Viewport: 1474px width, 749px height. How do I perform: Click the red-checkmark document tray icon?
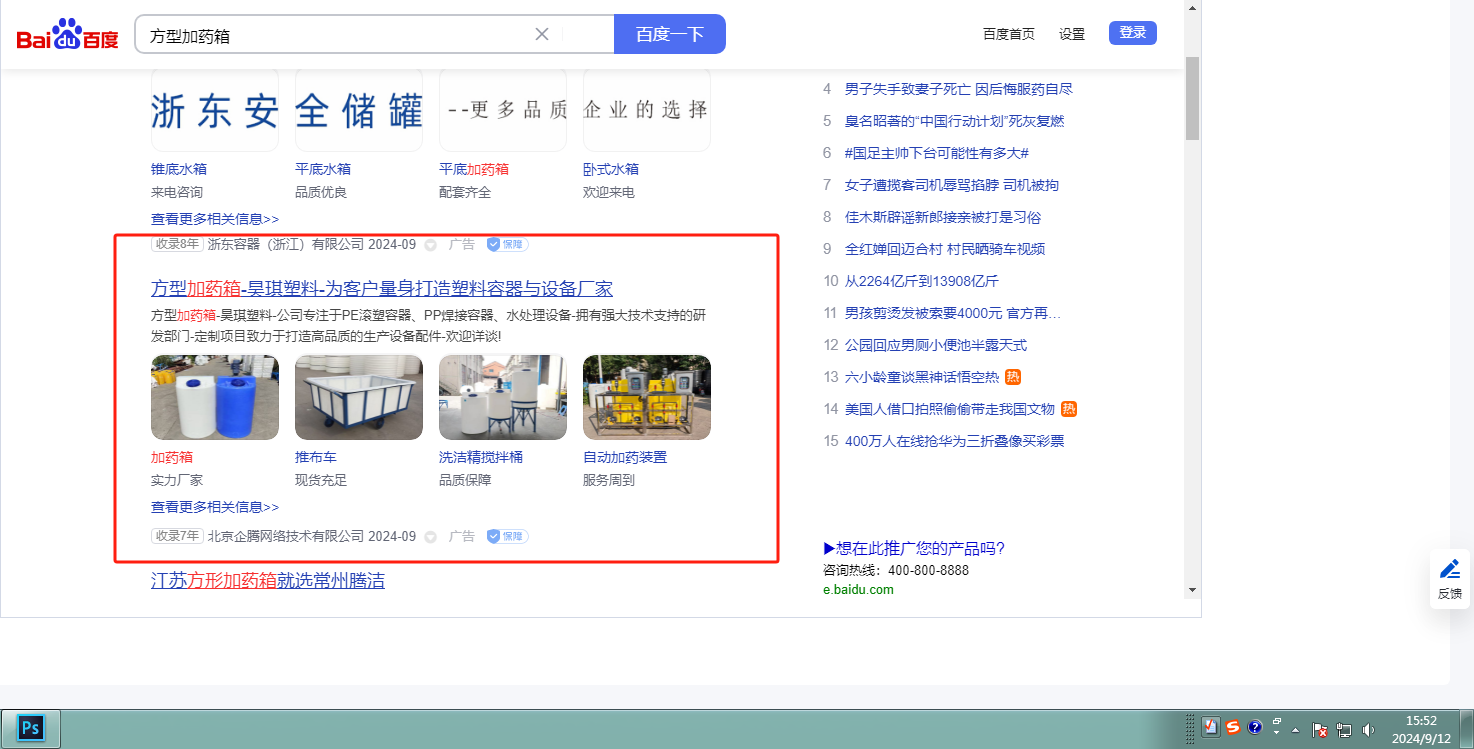point(1210,728)
